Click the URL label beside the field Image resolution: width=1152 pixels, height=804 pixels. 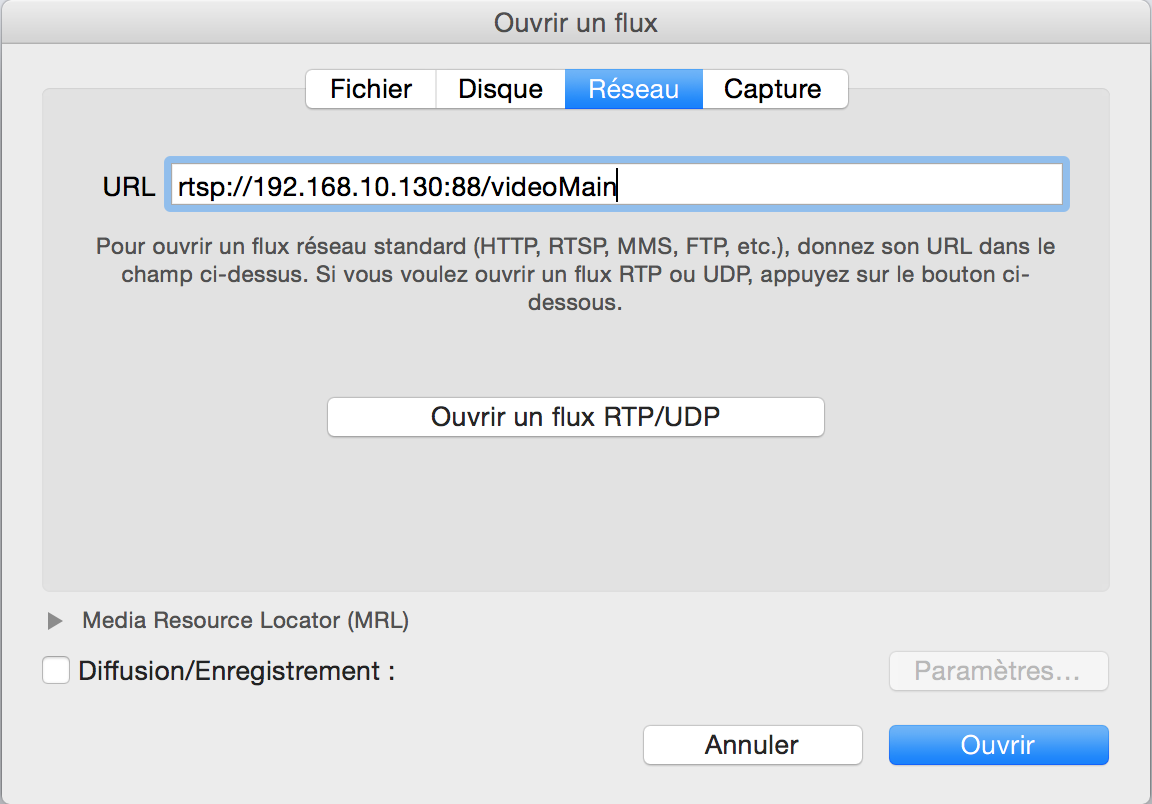(129, 186)
